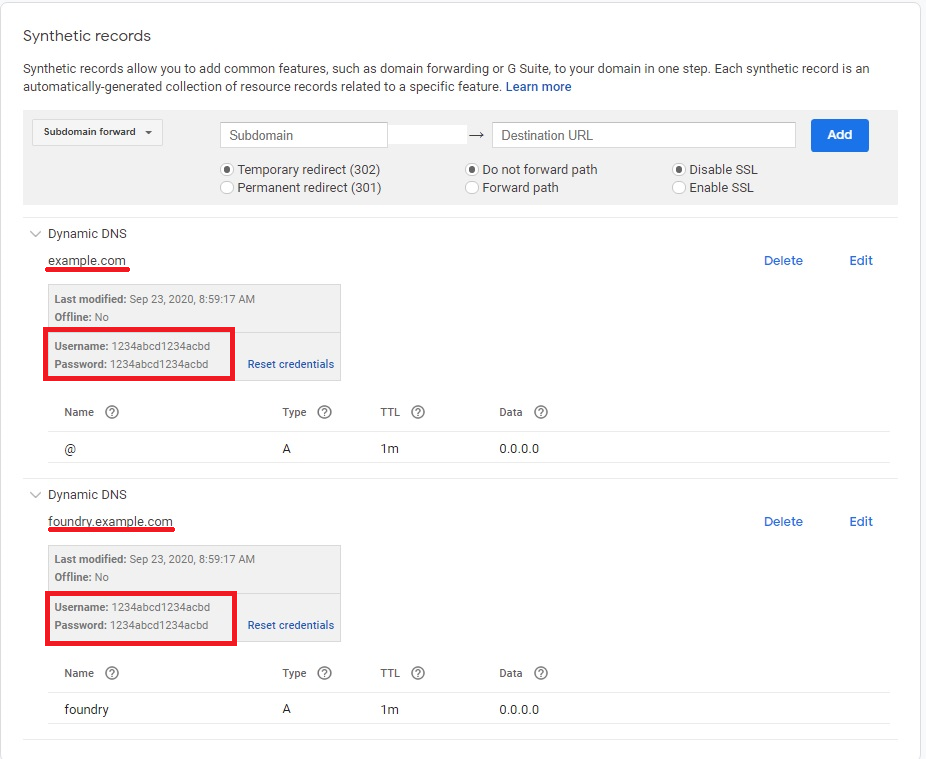Click the help icon beside foundry Data column
Screen dimensions: 926x759
pyautogui.click(x=541, y=673)
